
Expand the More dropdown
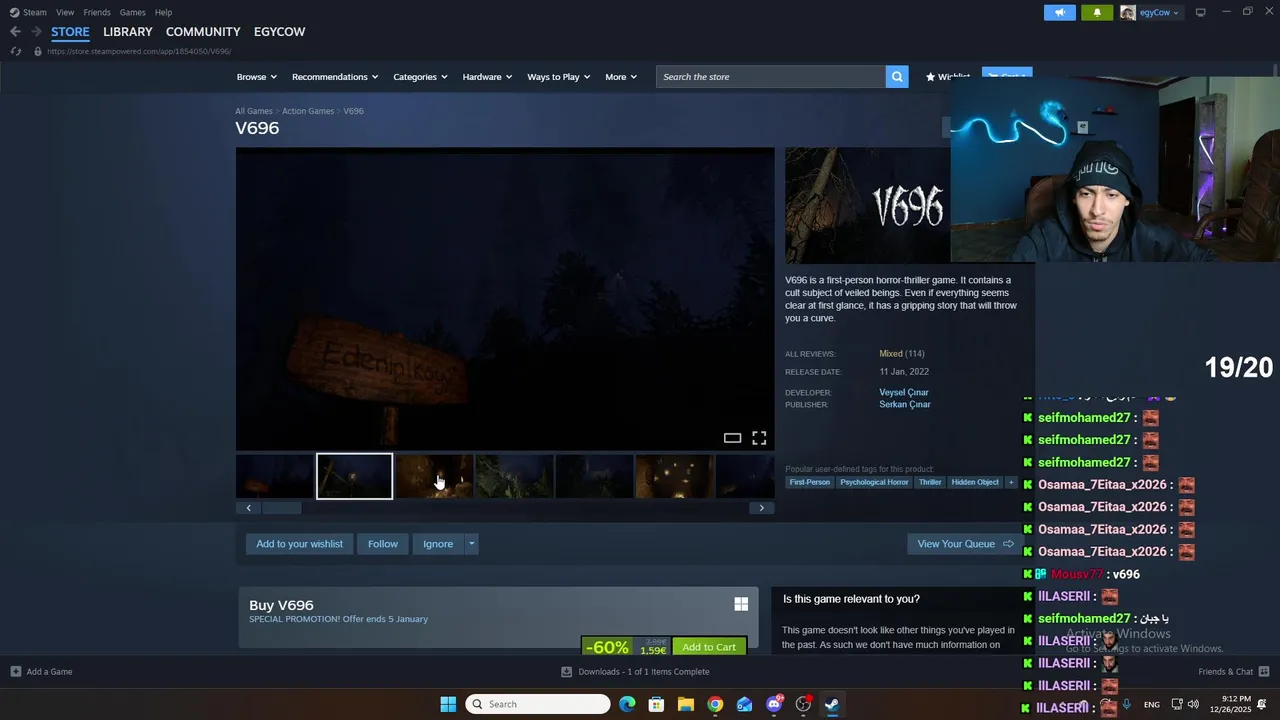621,77
